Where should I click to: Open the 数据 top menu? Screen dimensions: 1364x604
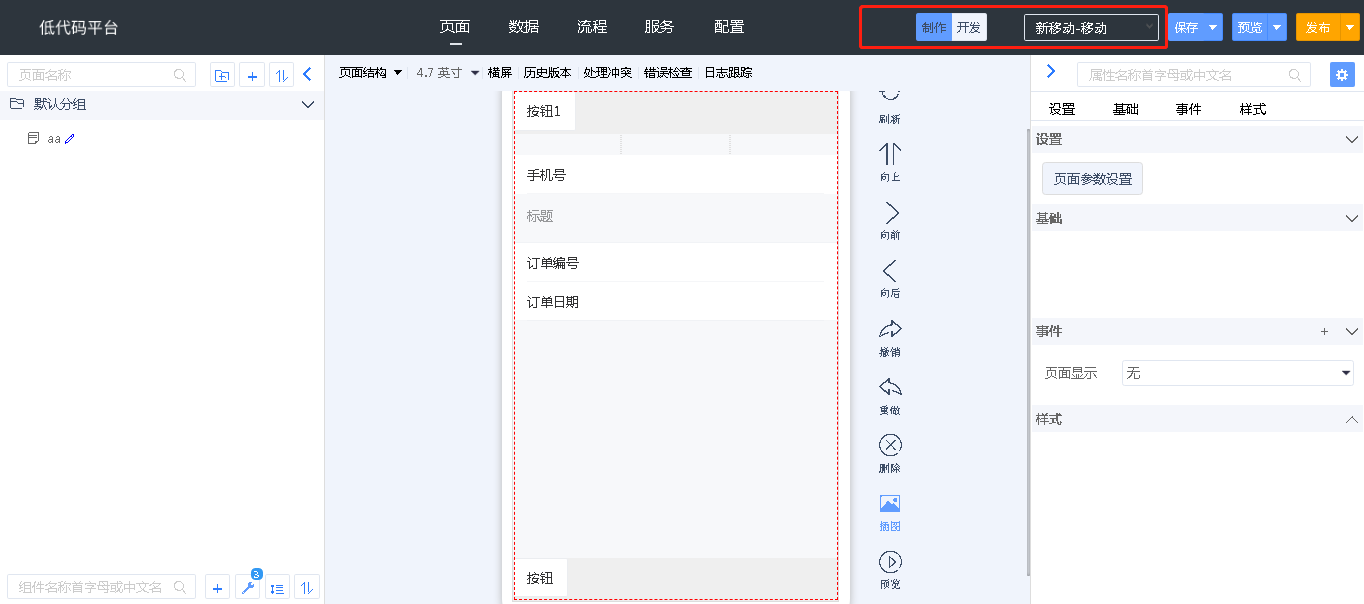pos(524,27)
